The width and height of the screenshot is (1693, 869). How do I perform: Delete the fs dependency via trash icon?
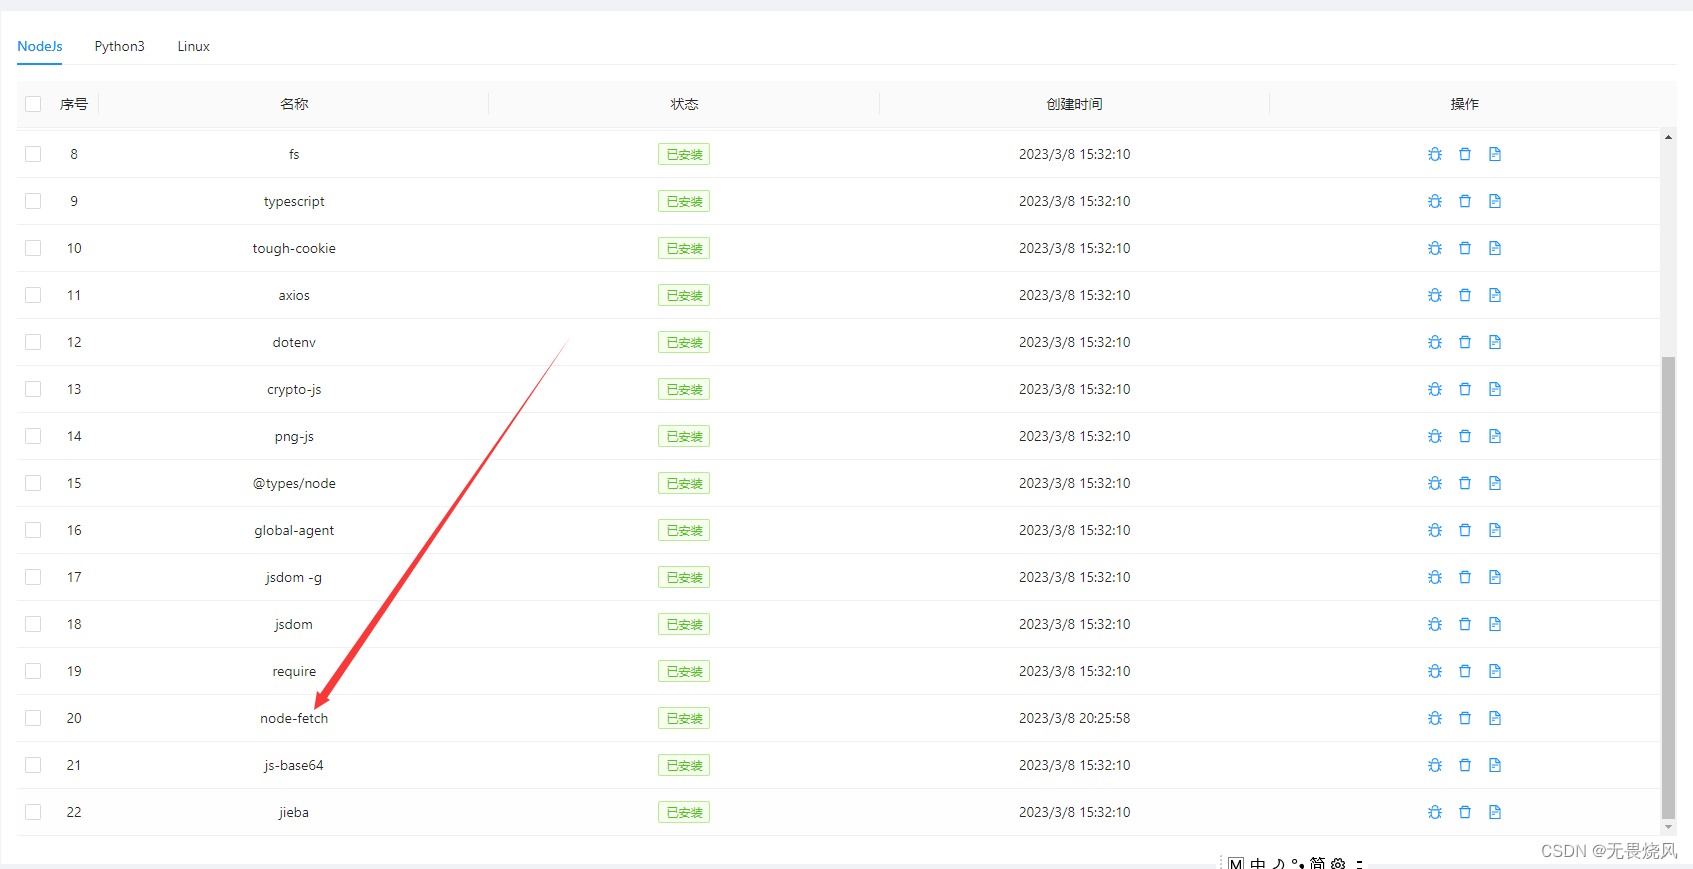(1465, 154)
